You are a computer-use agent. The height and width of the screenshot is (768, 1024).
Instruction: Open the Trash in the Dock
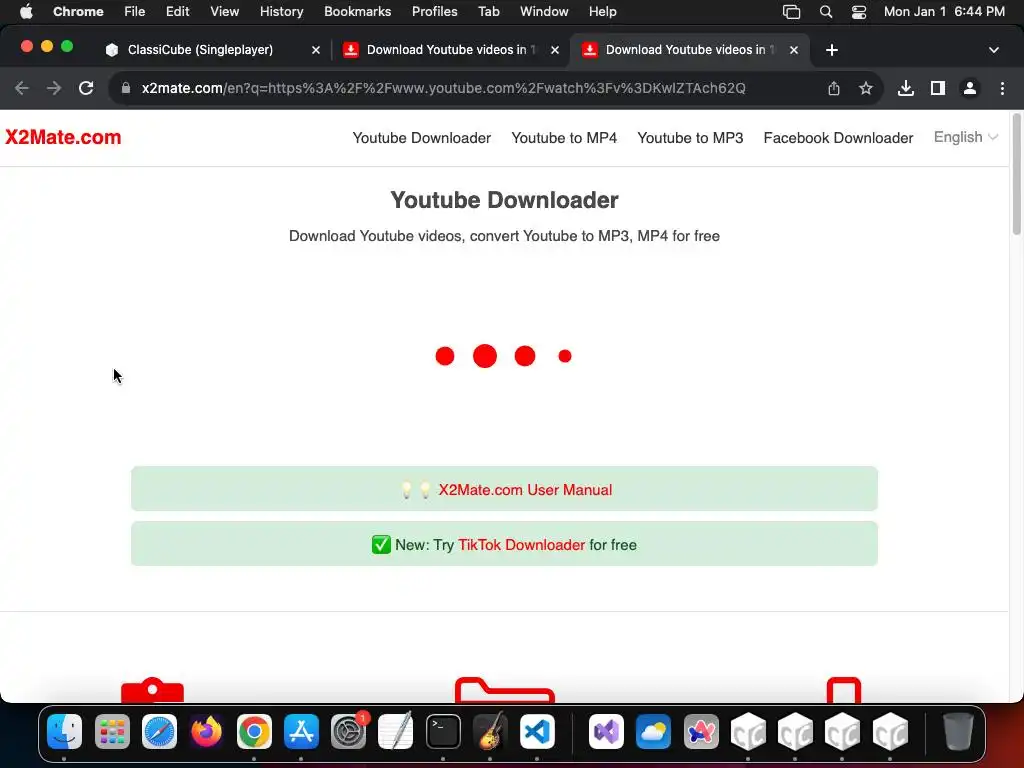958,731
